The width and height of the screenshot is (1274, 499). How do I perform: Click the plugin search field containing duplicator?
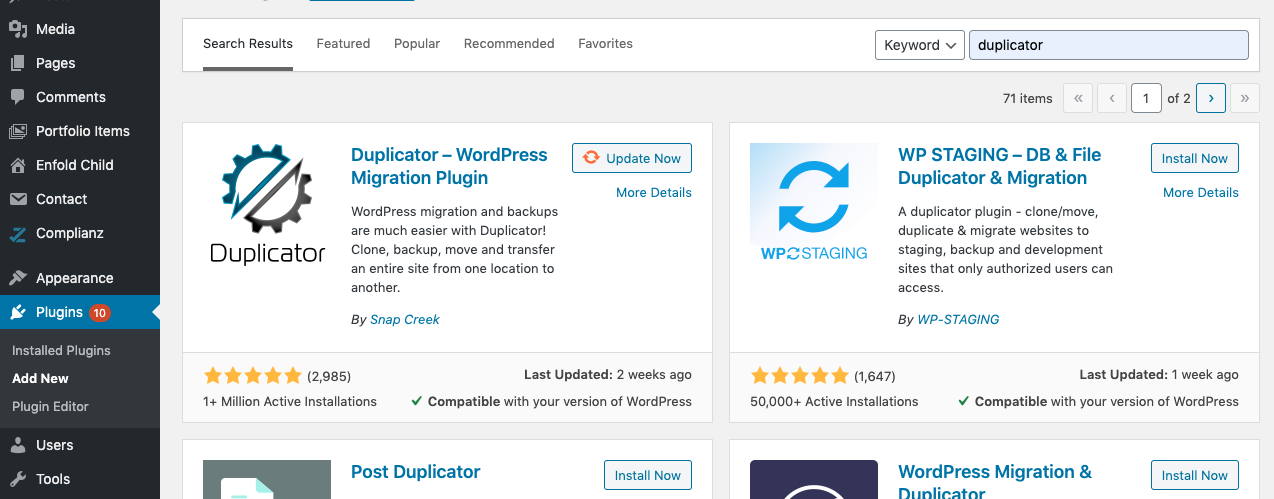[1109, 45]
